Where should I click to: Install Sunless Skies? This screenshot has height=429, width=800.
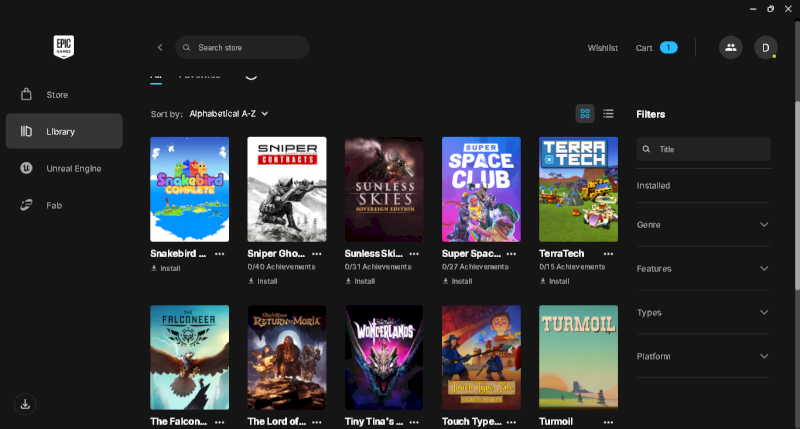point(360,281)
